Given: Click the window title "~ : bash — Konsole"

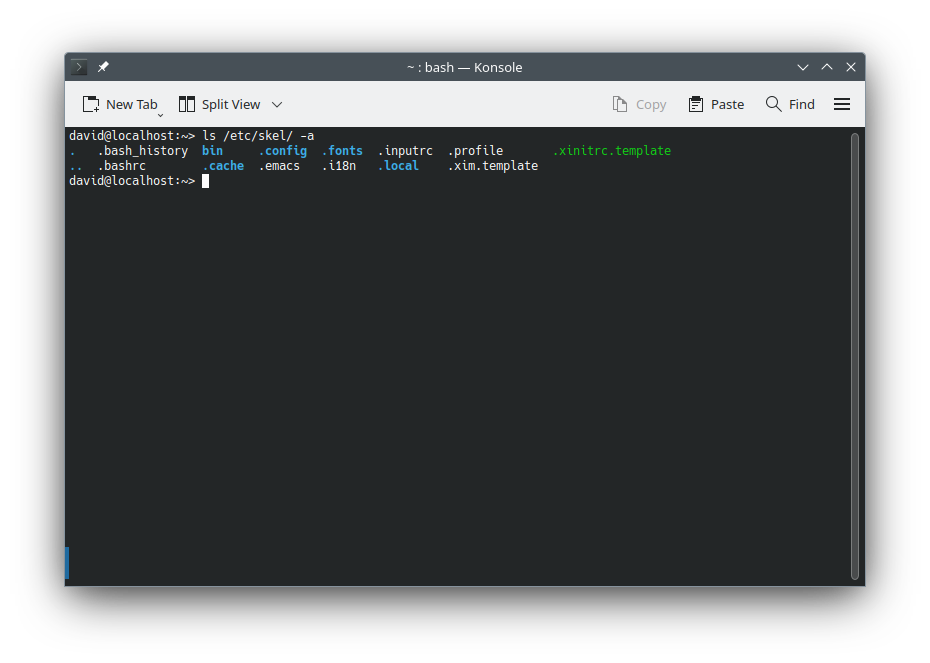Looking at the screenshot, I should pos(464,67).
